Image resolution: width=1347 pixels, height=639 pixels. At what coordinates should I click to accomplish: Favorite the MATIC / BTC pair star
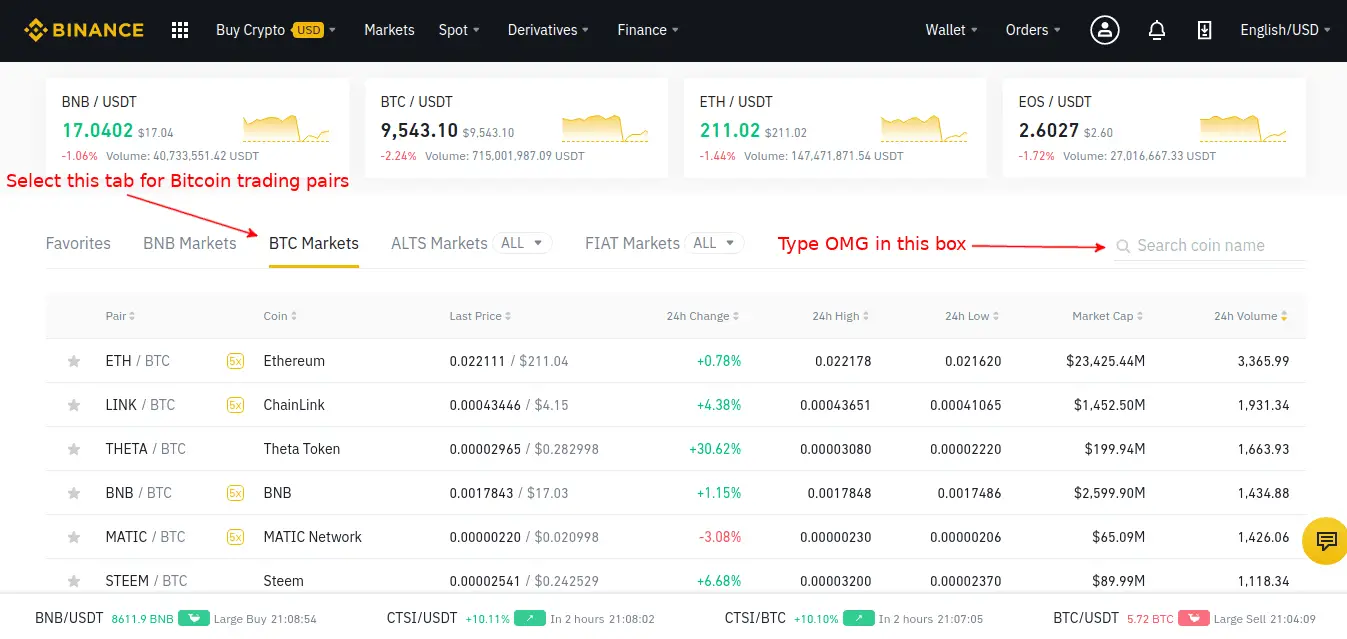[x=73, y=537]
